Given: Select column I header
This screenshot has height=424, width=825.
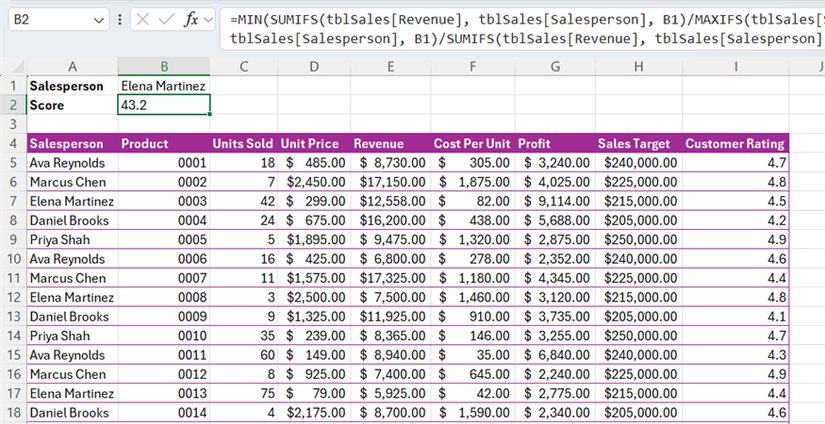Looking at the screenshot, I should point(736,66).
